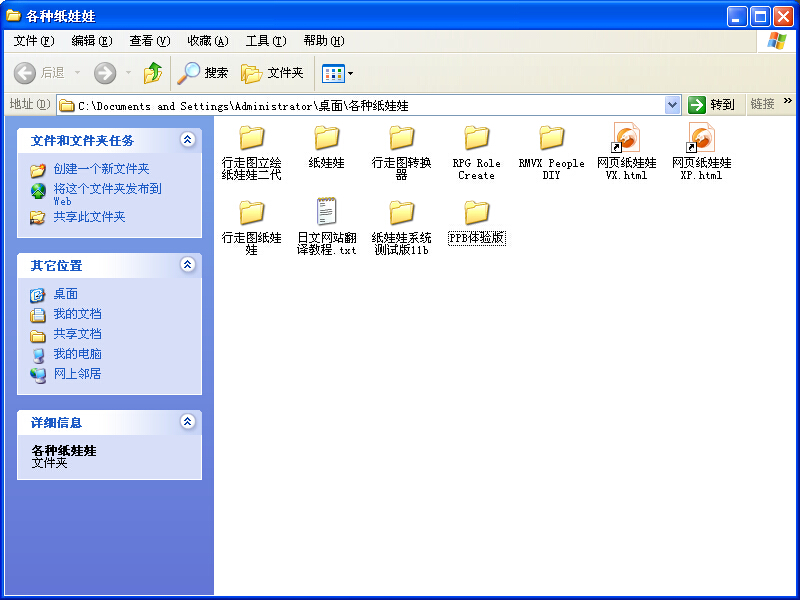Click the Back (后退) arrow icon
800x600 pixels.
click(24, 73)
